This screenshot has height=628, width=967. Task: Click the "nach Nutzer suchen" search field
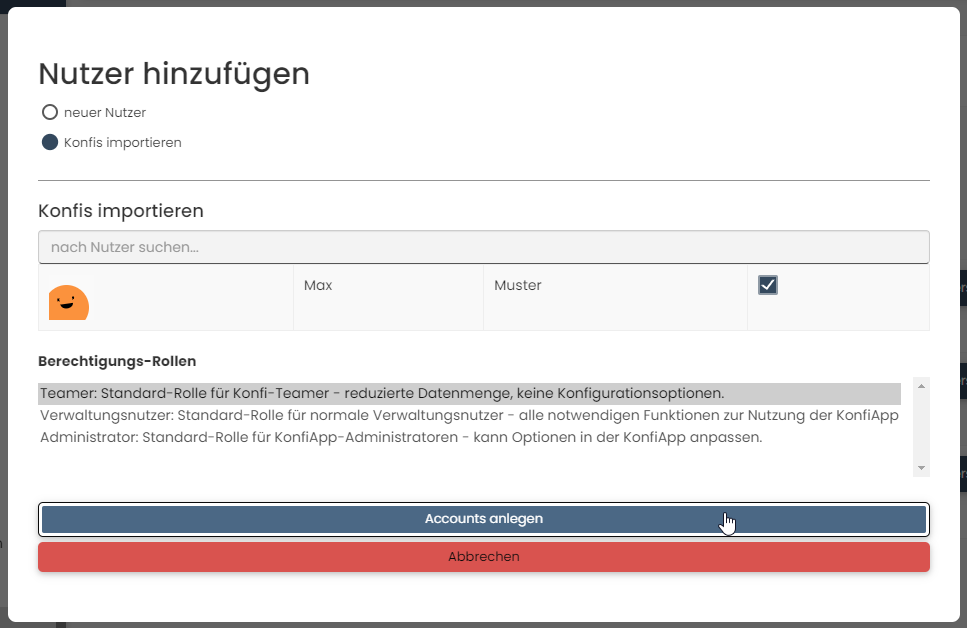coord(483,247)
